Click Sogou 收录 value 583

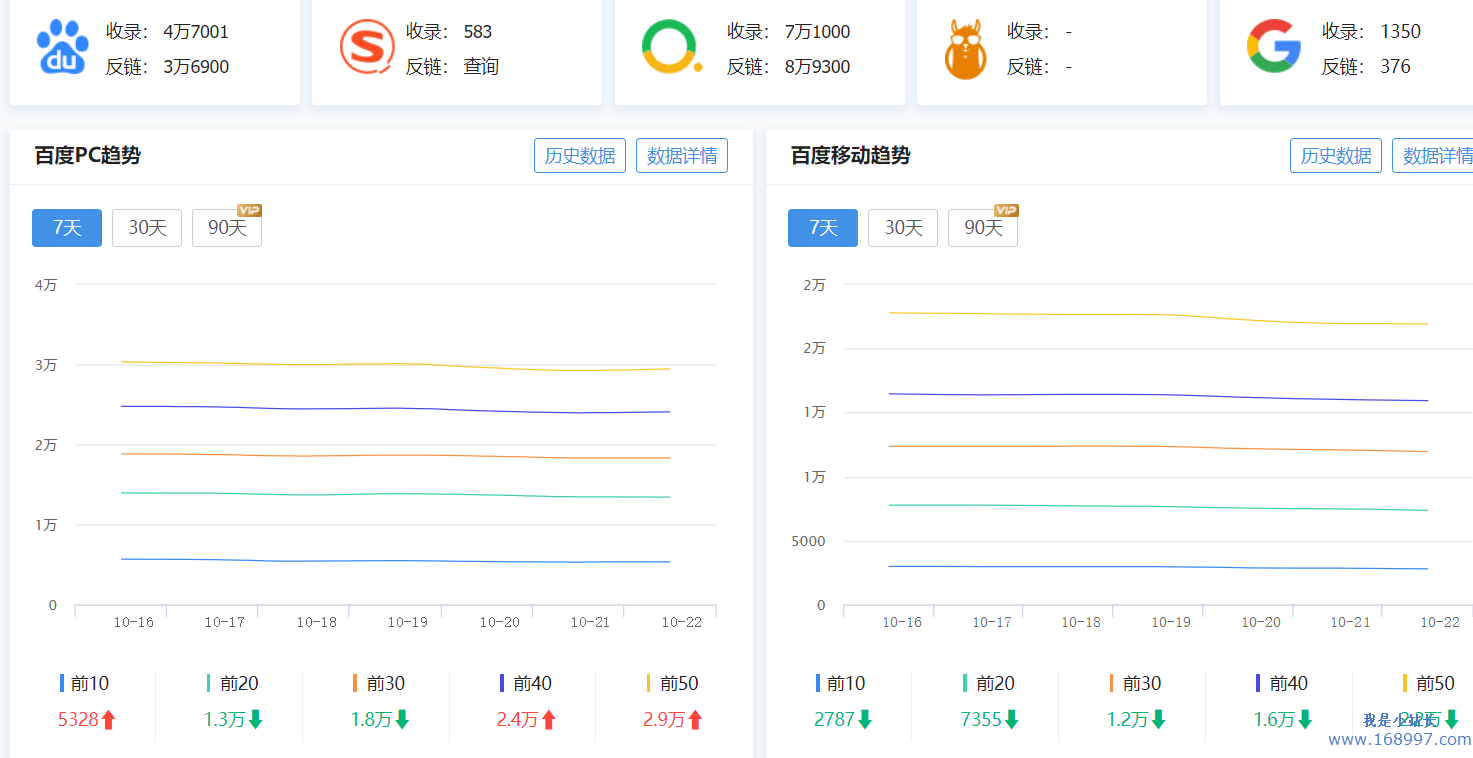click(x=478, y=32)
